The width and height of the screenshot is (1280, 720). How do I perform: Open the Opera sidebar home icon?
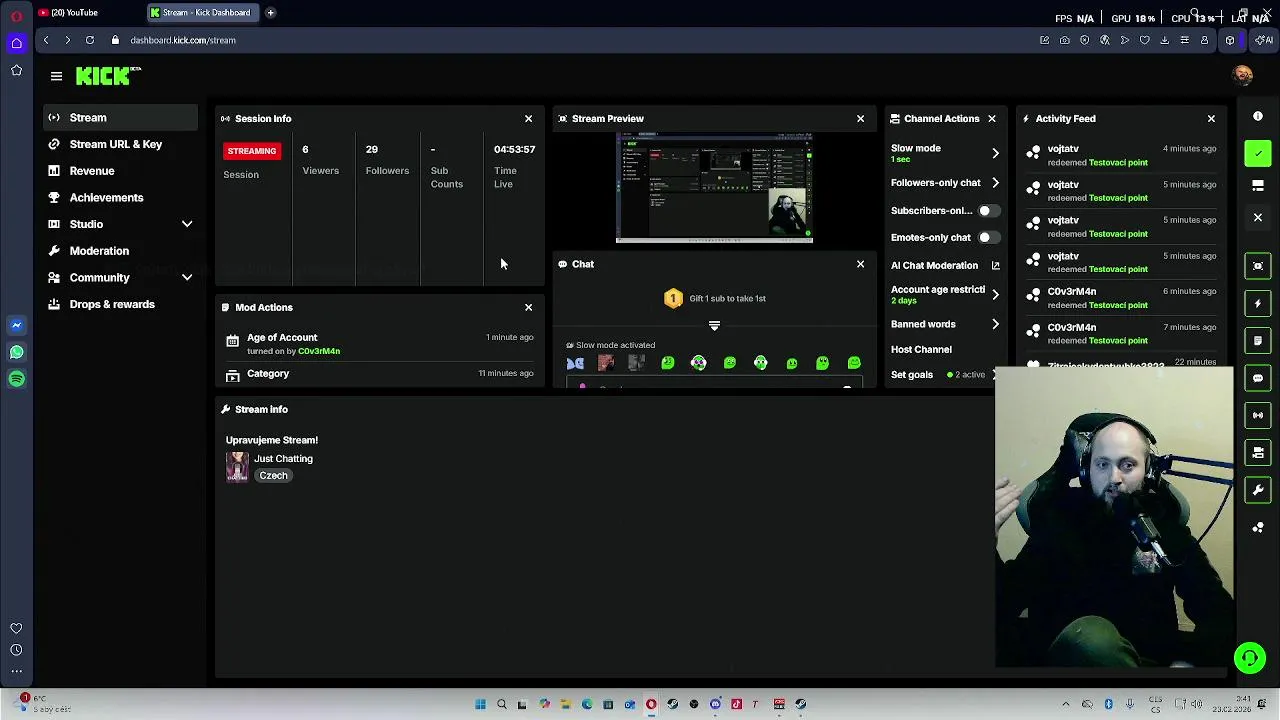[x=16, y=43]
